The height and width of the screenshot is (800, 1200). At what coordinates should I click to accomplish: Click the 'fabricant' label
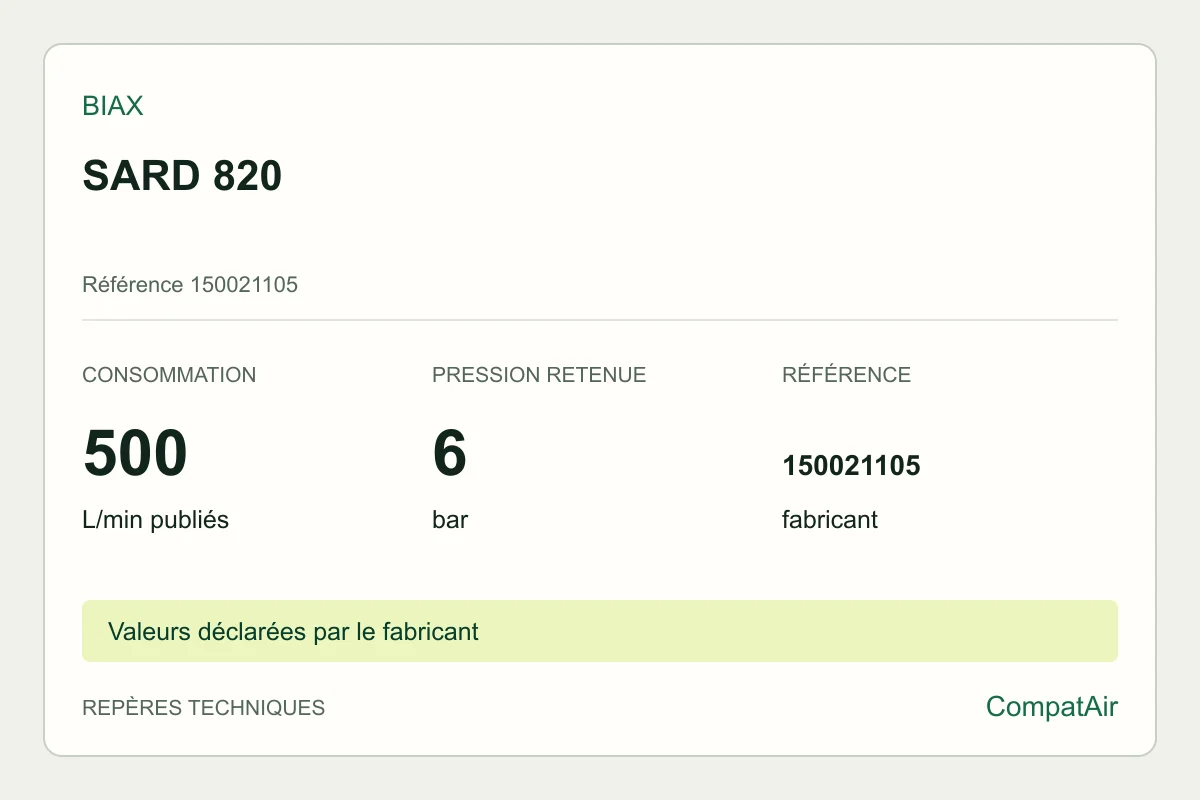point(830,520)
